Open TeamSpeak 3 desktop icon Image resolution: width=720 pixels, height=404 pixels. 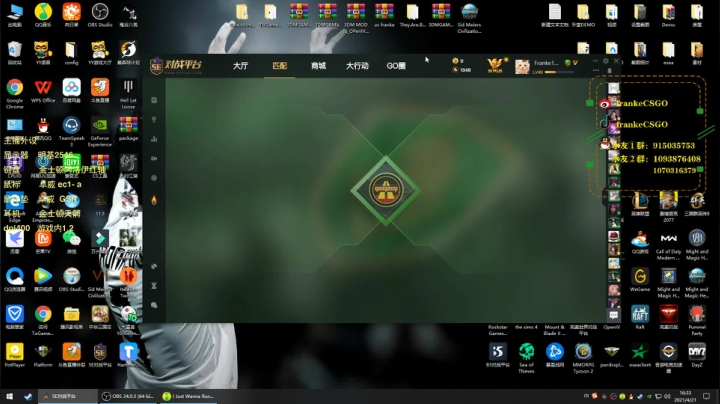71,131
